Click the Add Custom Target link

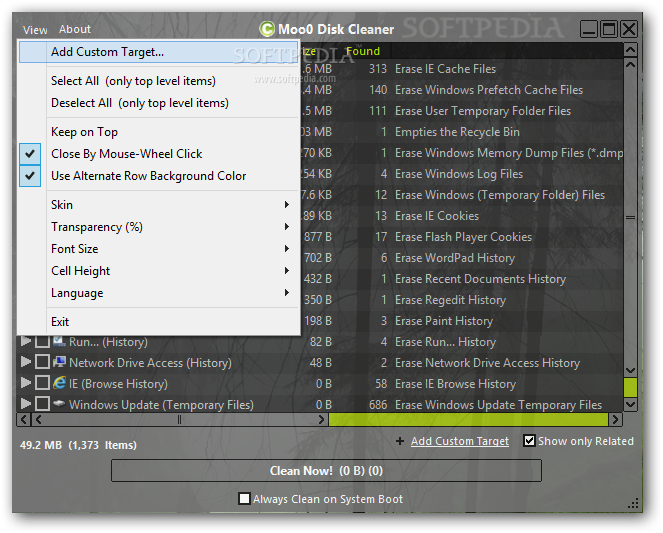click(460, 441)
